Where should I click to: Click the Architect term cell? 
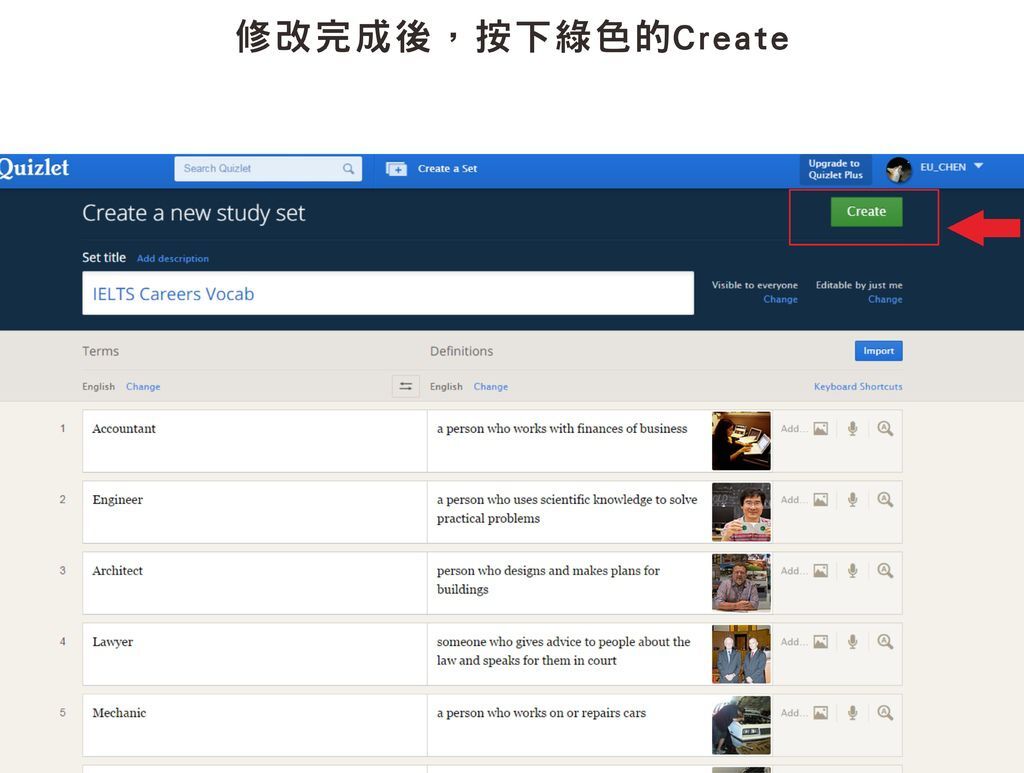pos(255,583)
